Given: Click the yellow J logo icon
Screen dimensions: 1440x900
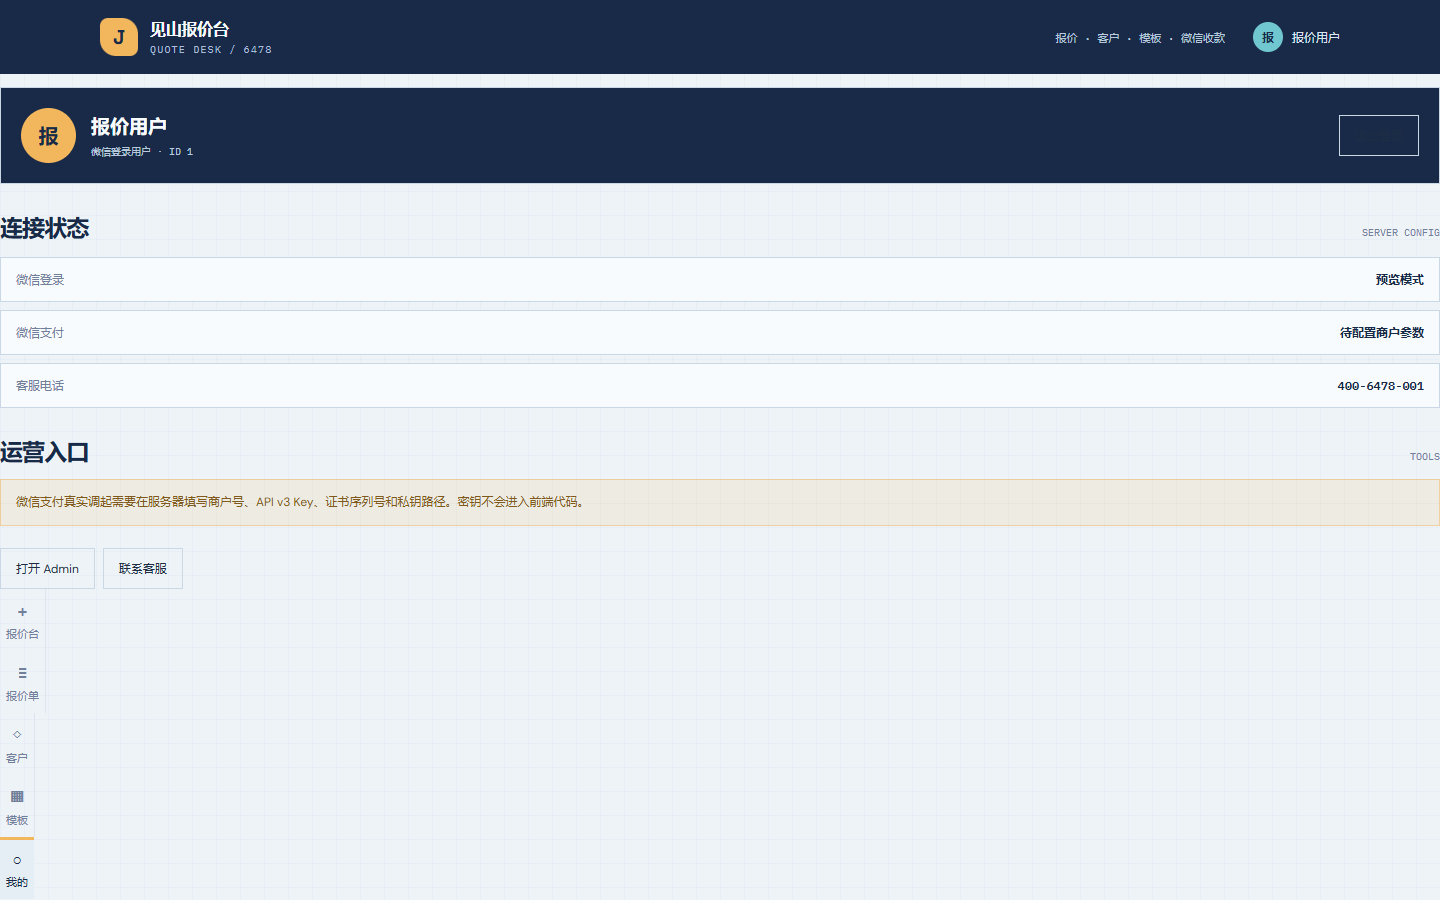Looking at the screenshot, I should 119,37.
